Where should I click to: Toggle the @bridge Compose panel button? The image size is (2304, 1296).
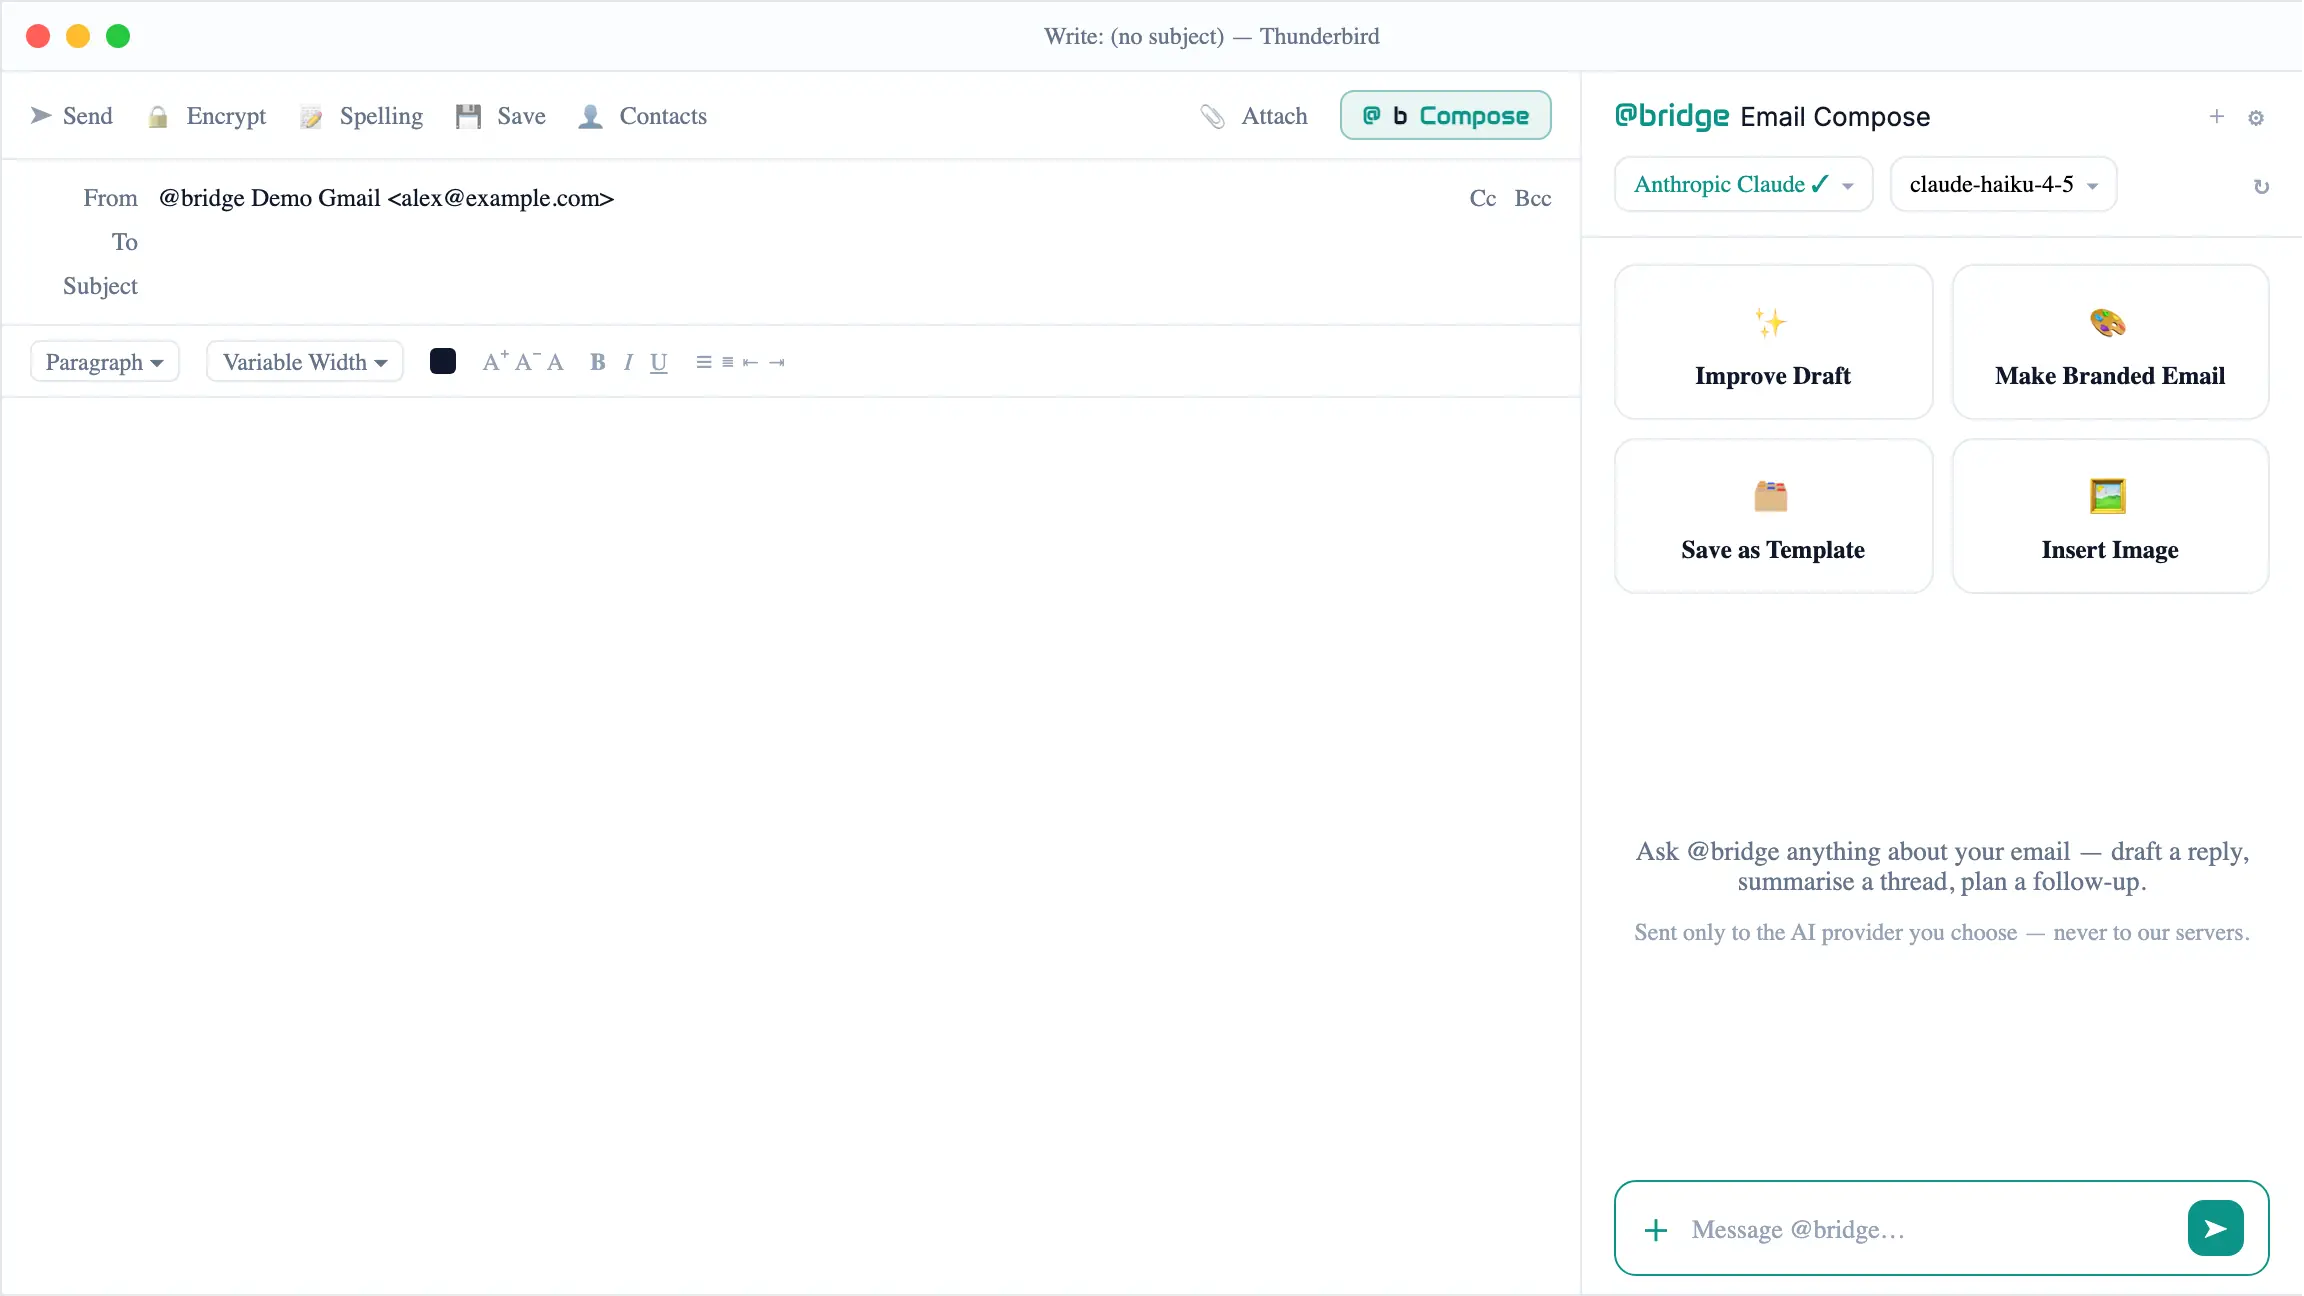click(x=1446, y=115)
